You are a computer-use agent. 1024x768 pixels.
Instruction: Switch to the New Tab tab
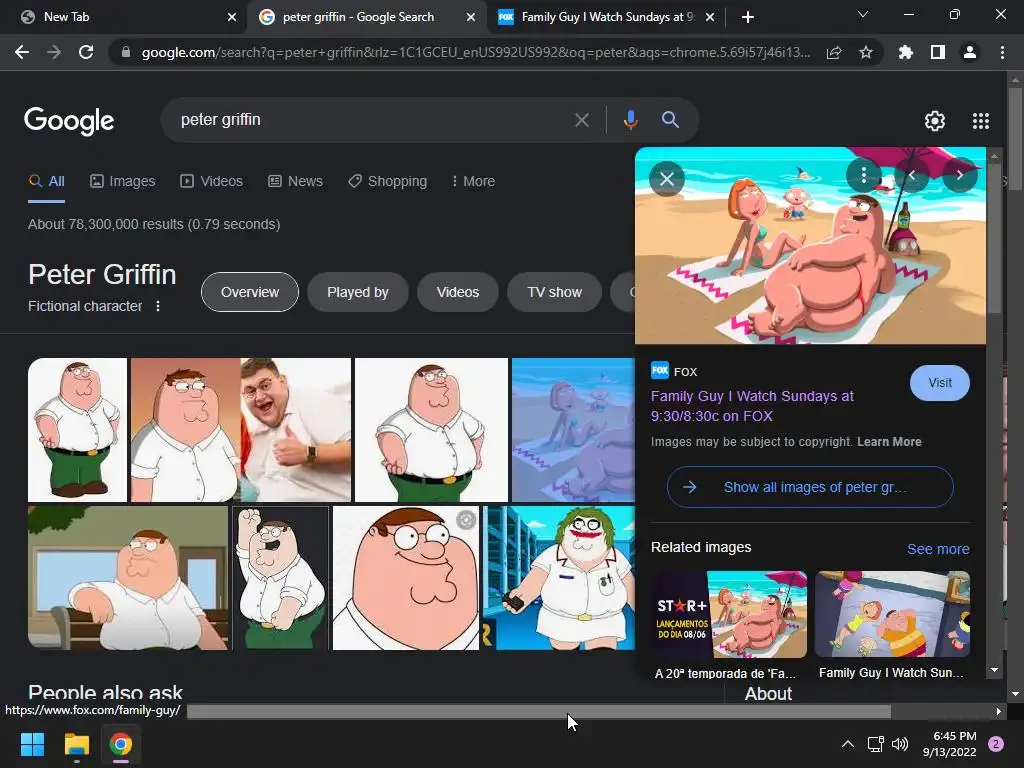tap(124, 17)
